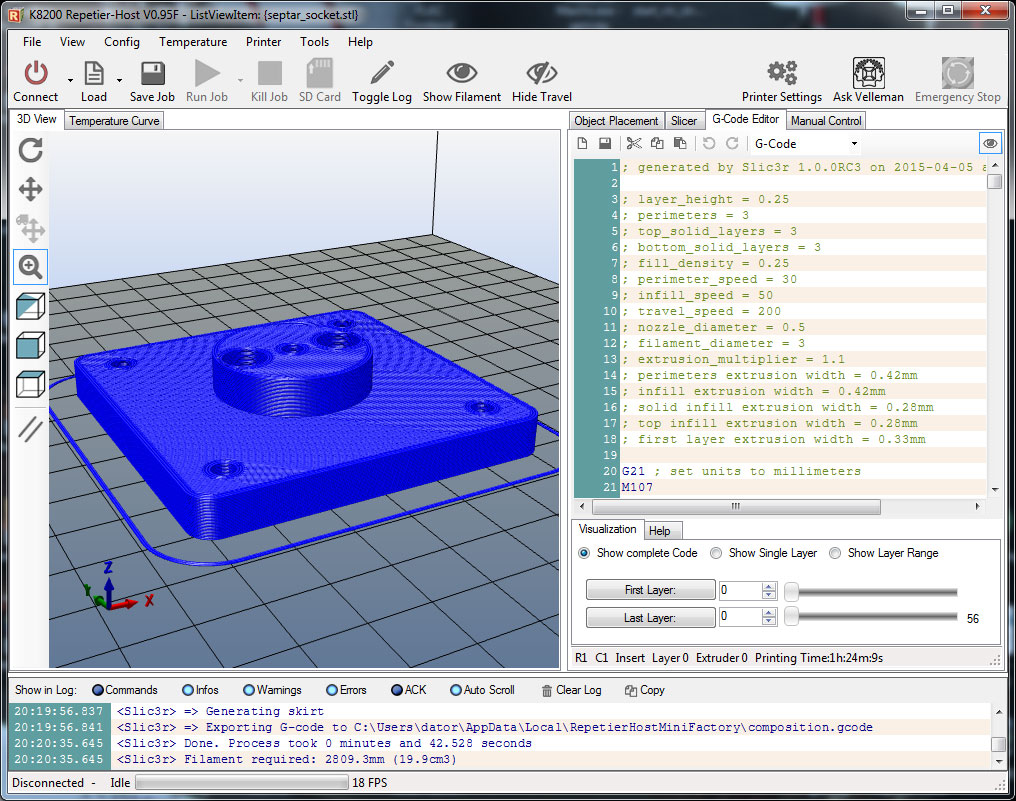
Task: Toggle parallel projection diagonal lines icon
Action: 30,429
